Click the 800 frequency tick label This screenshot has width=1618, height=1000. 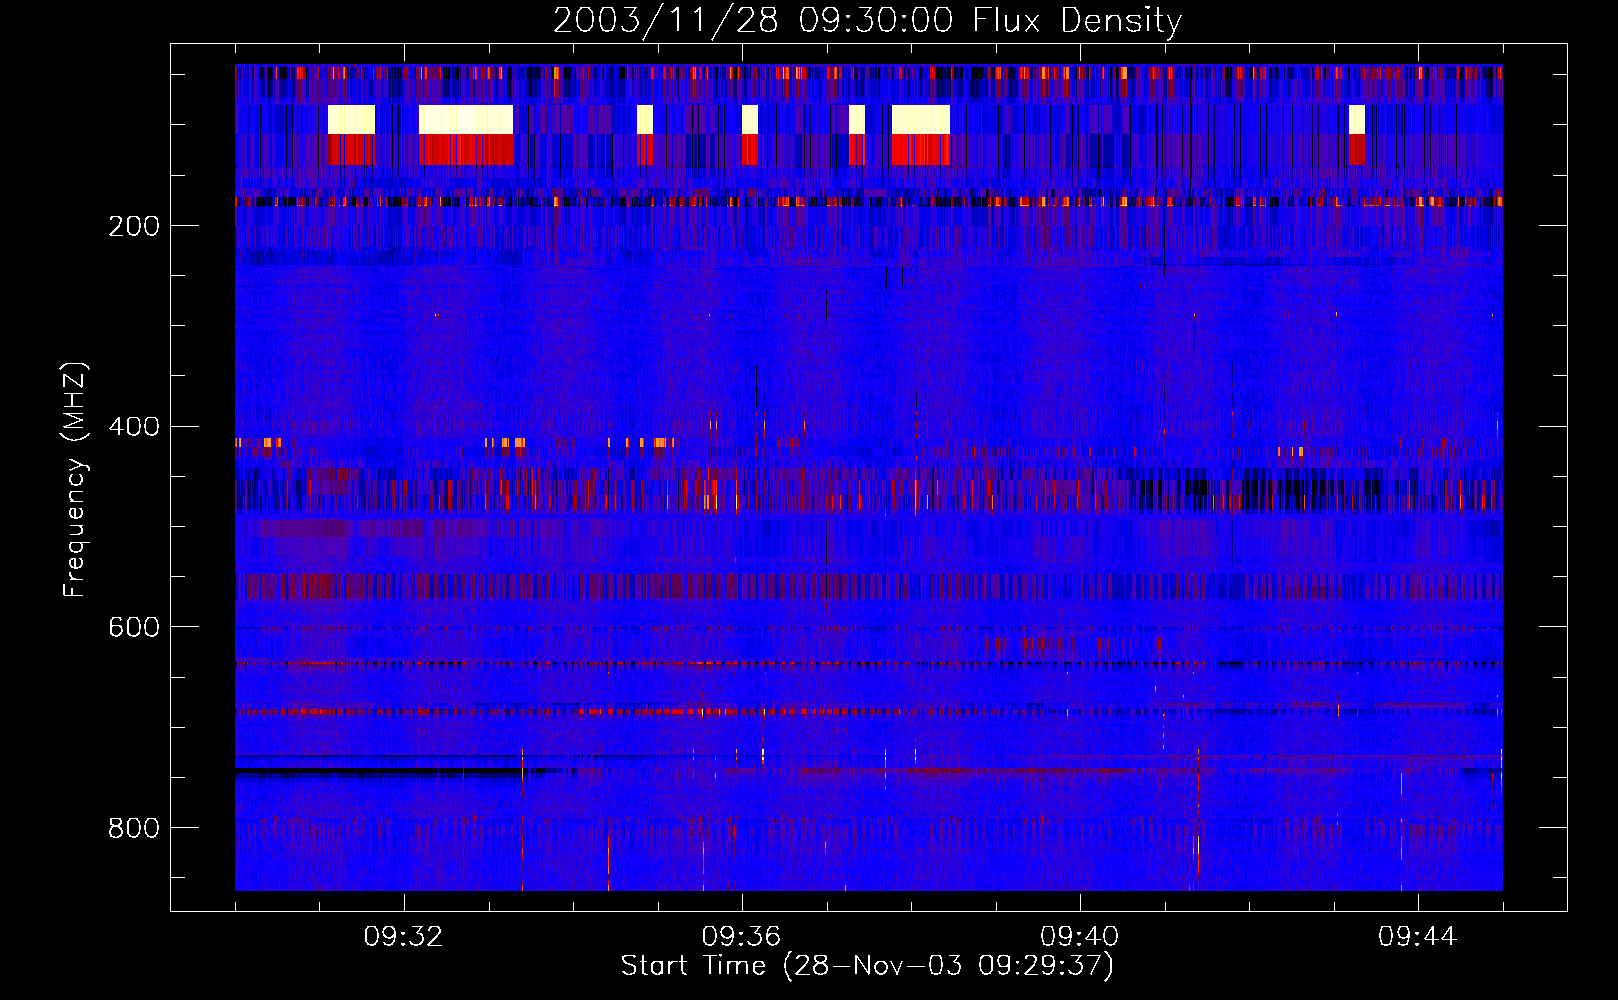(x=134, y=828)
